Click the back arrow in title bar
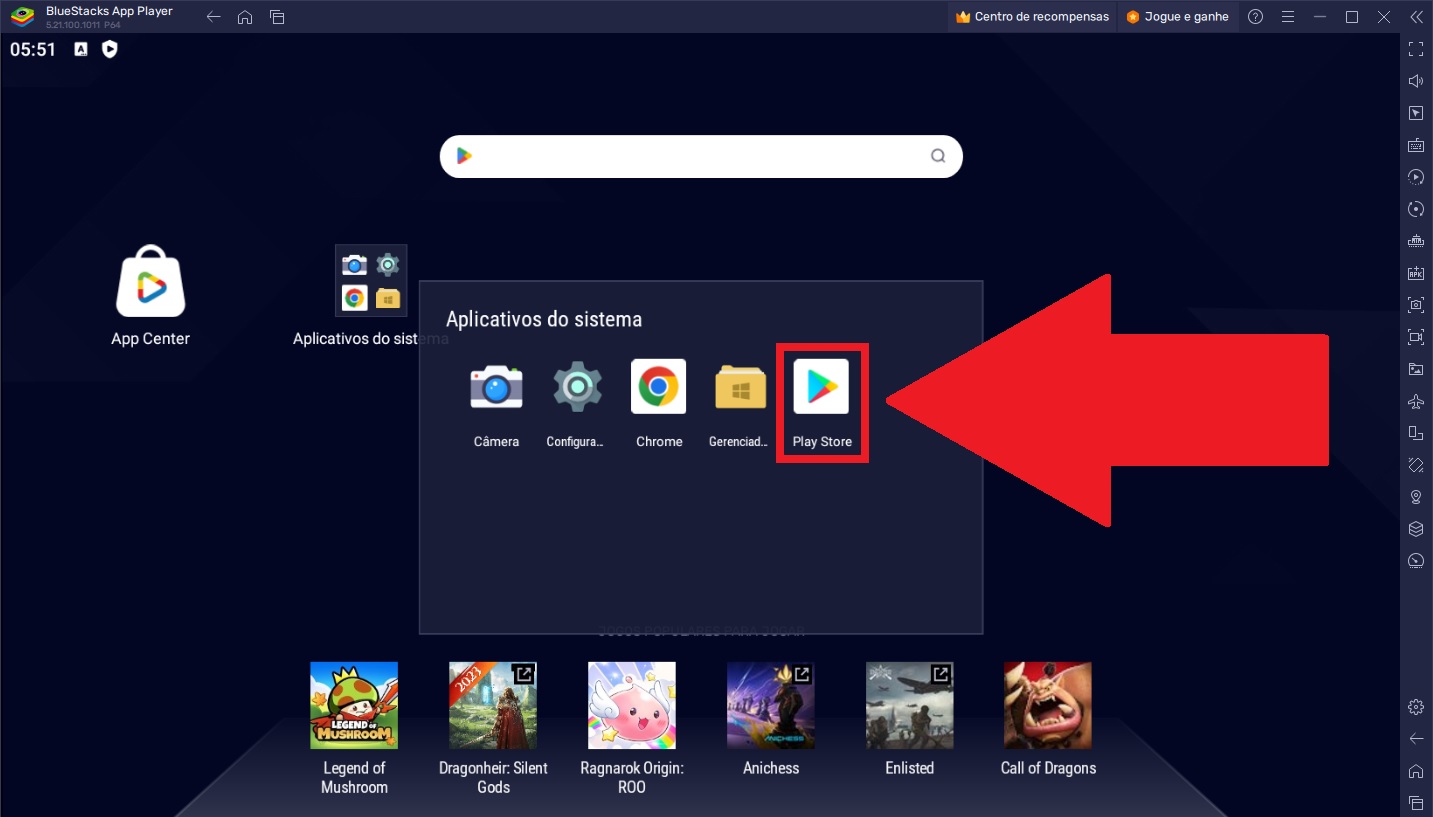 point(213,17)
